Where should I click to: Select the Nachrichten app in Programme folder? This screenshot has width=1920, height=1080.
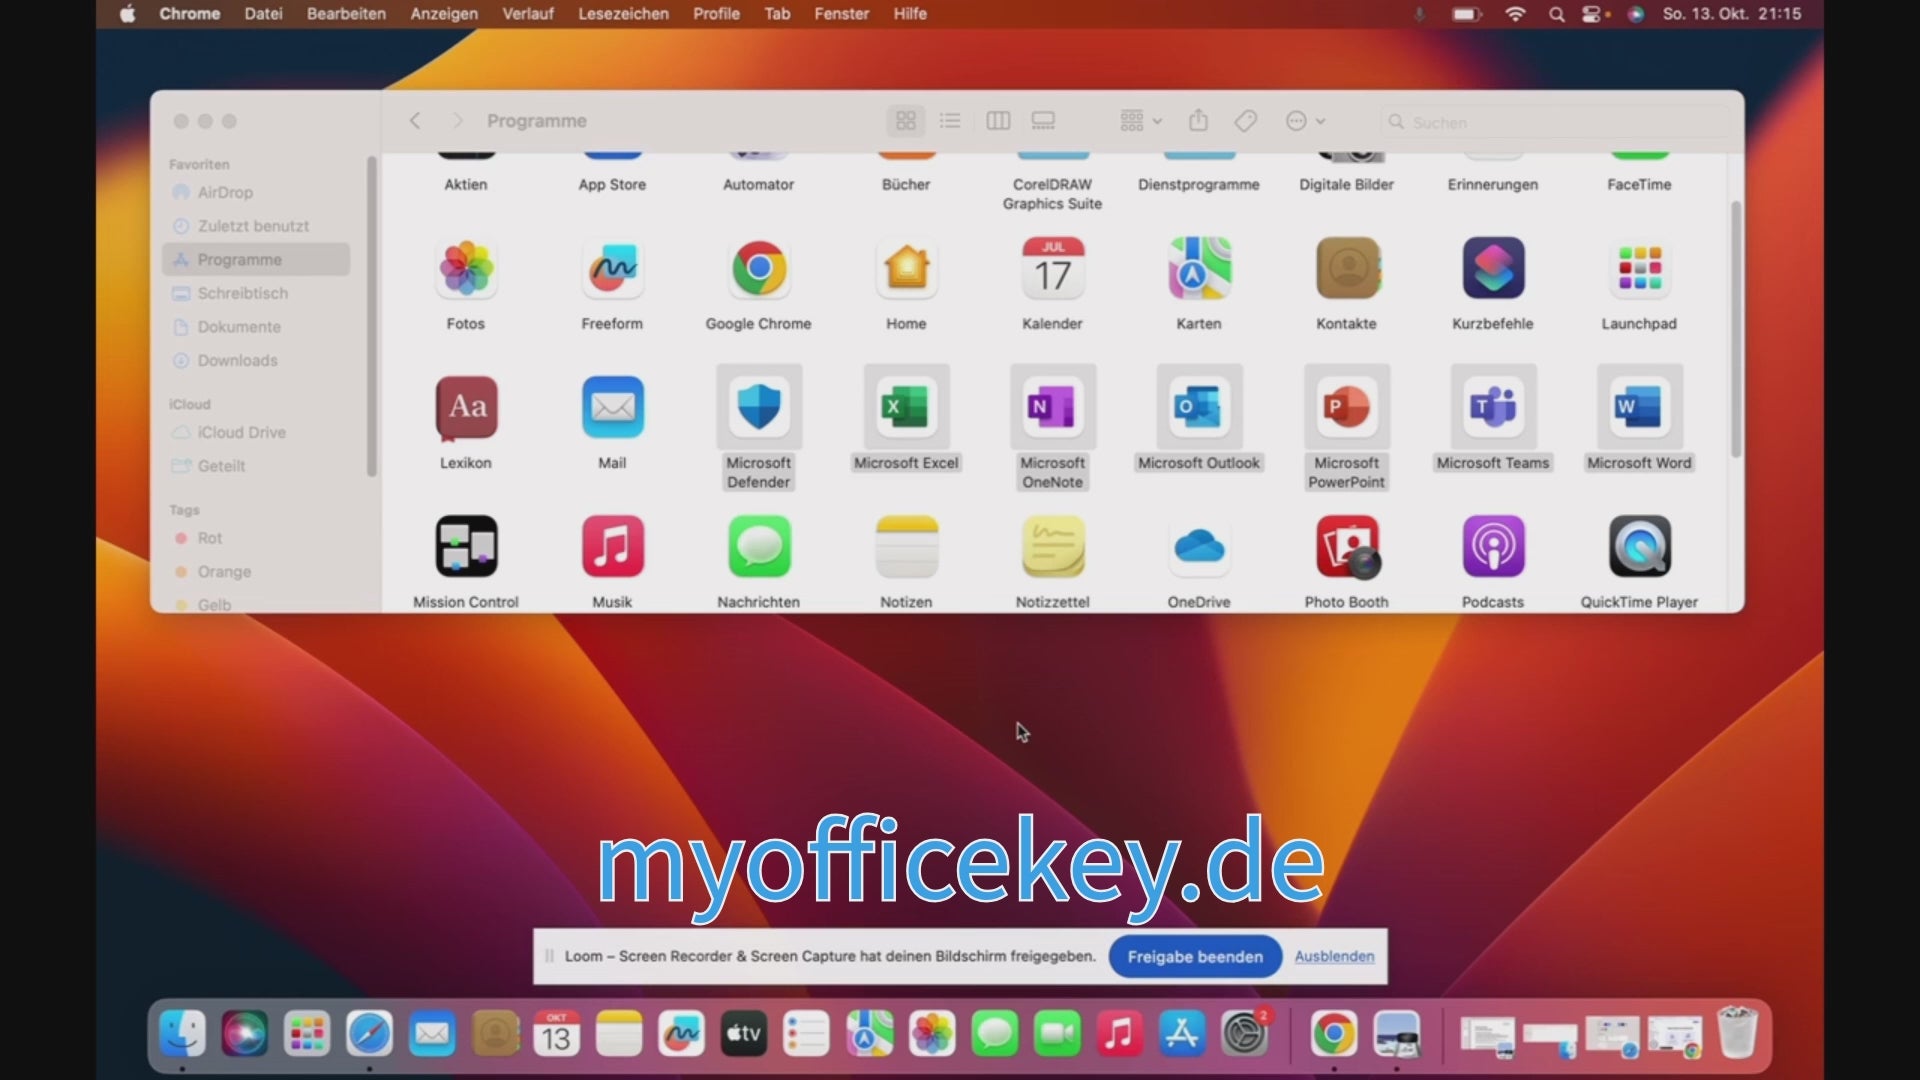[x=759, y=547]
